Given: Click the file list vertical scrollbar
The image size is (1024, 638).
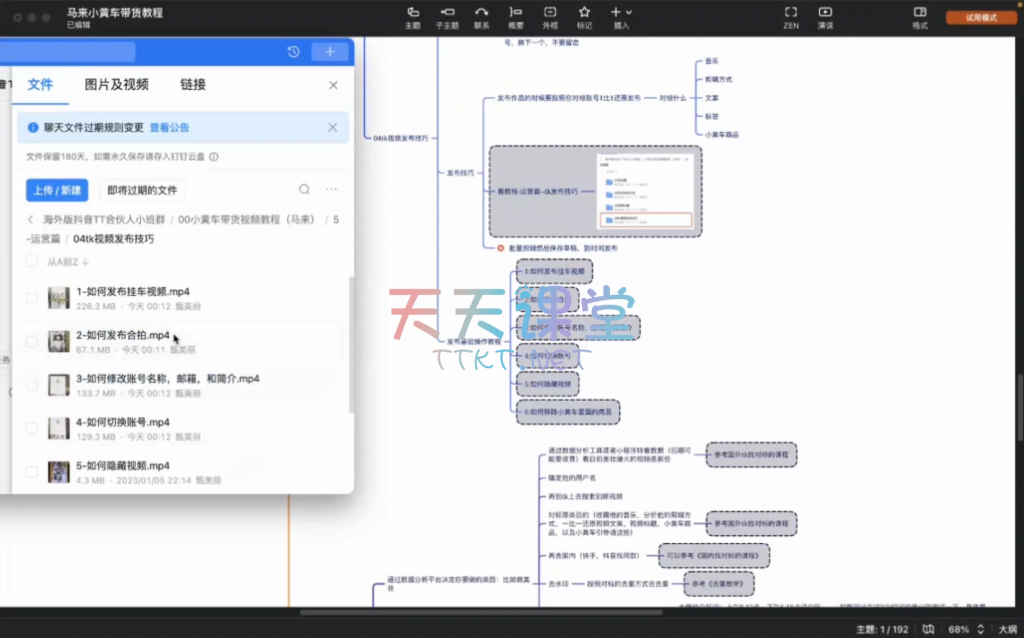Looking at the screenshot, I should click(x=350, y=345).
